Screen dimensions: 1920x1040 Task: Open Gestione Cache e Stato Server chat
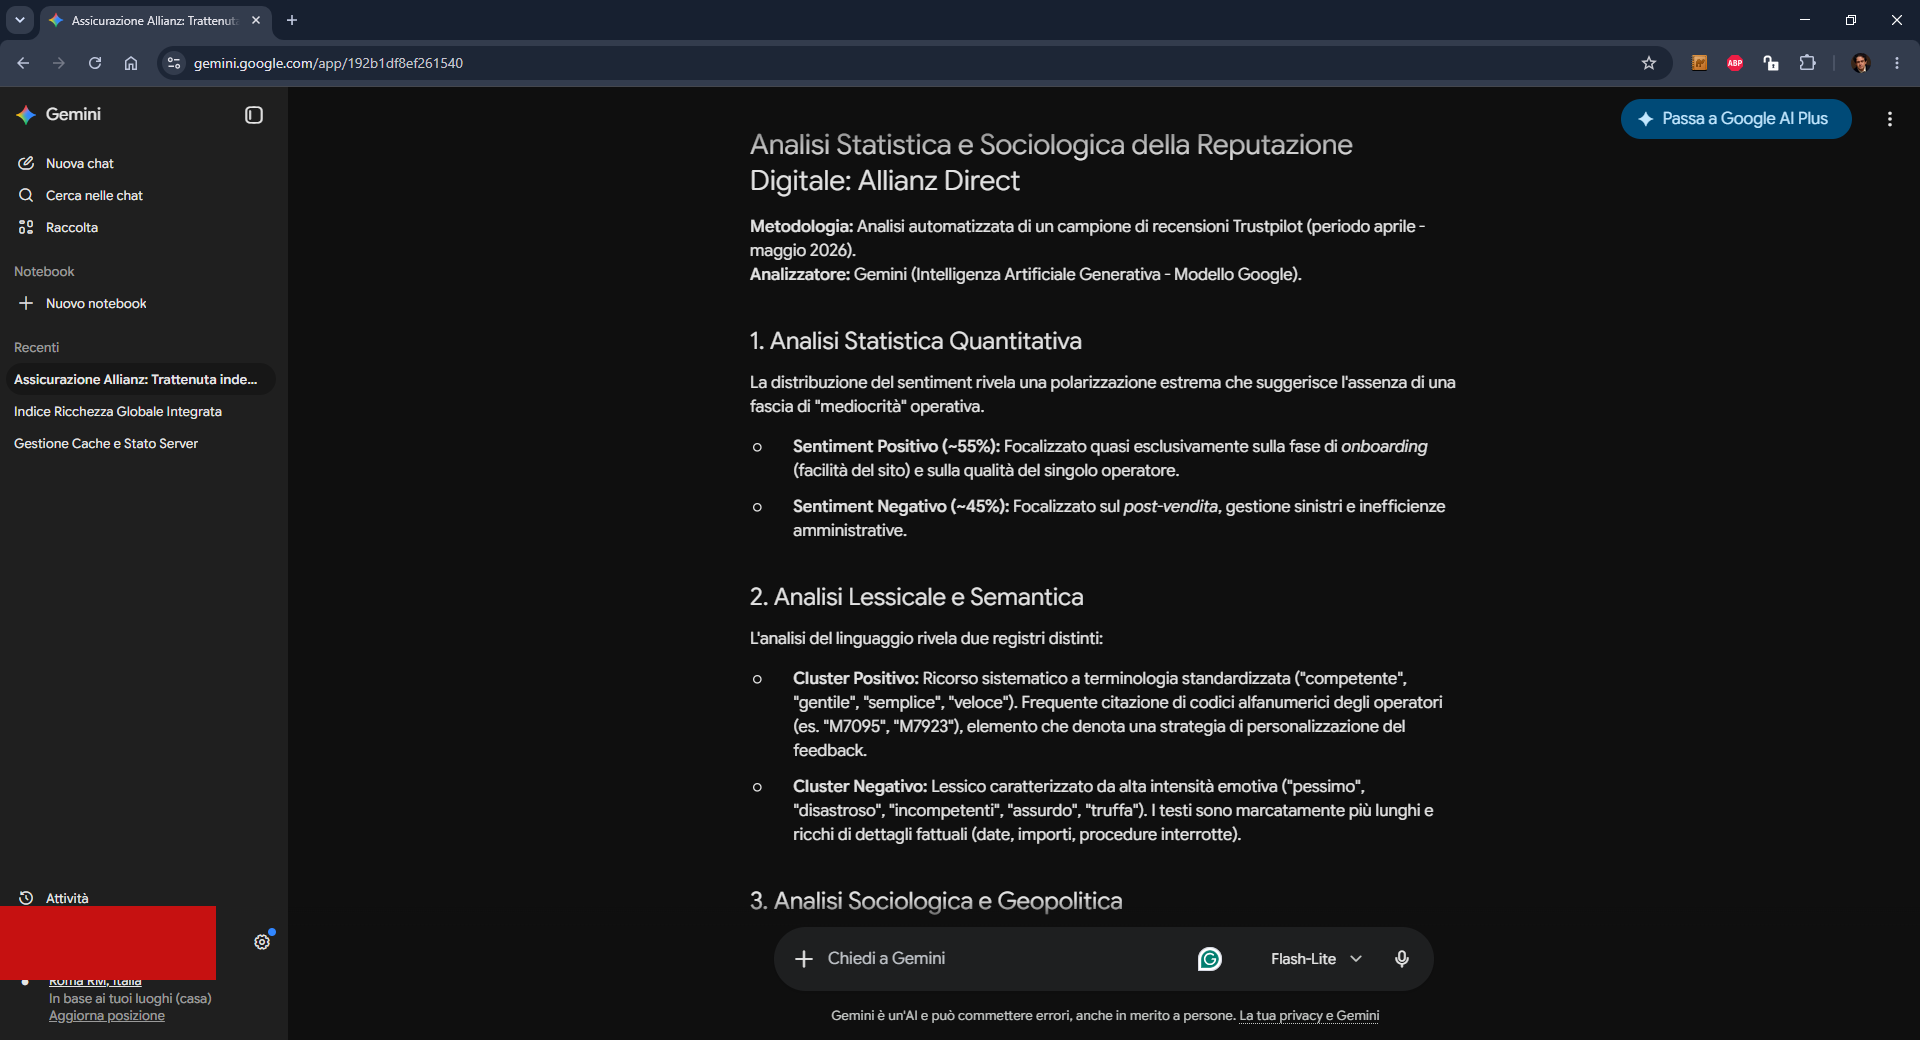106,443
